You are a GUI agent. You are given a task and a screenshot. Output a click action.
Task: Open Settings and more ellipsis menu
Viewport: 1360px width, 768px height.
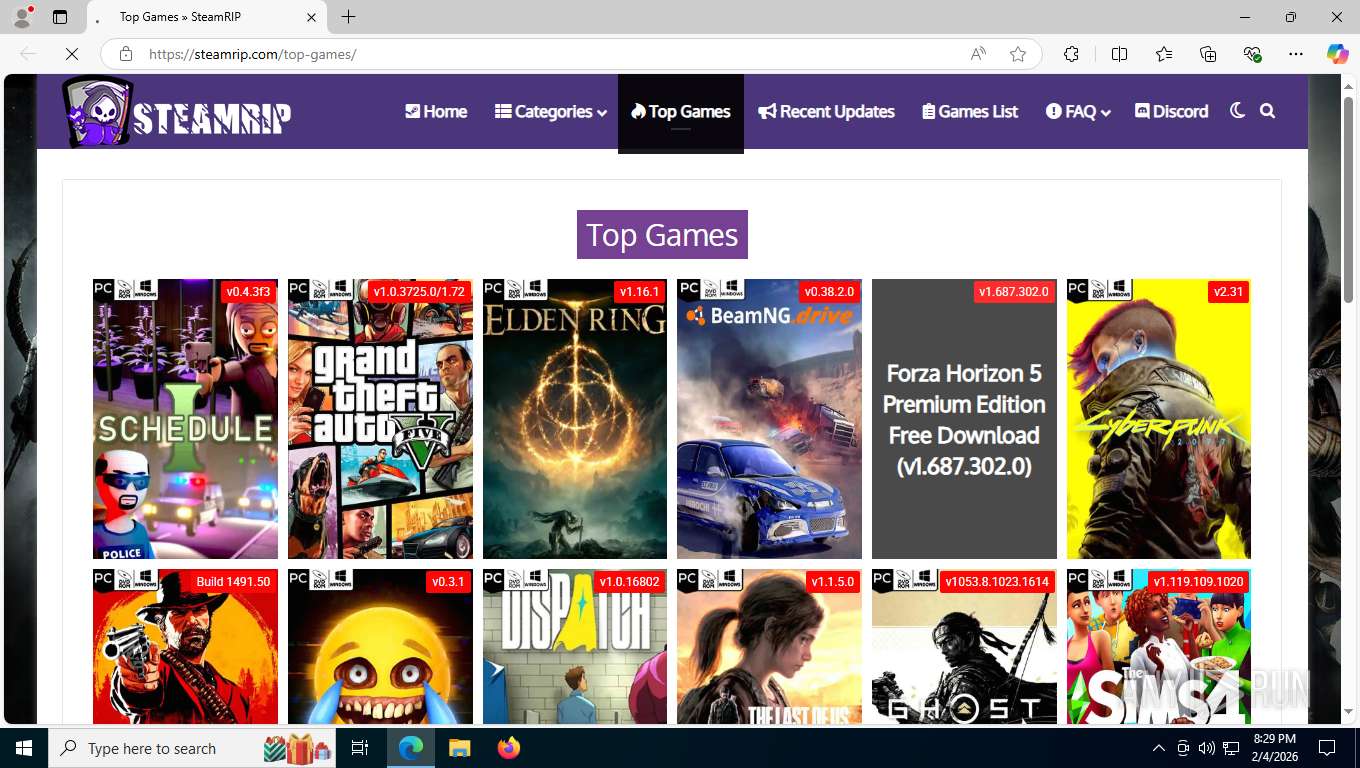click(x=1296, y=54)
